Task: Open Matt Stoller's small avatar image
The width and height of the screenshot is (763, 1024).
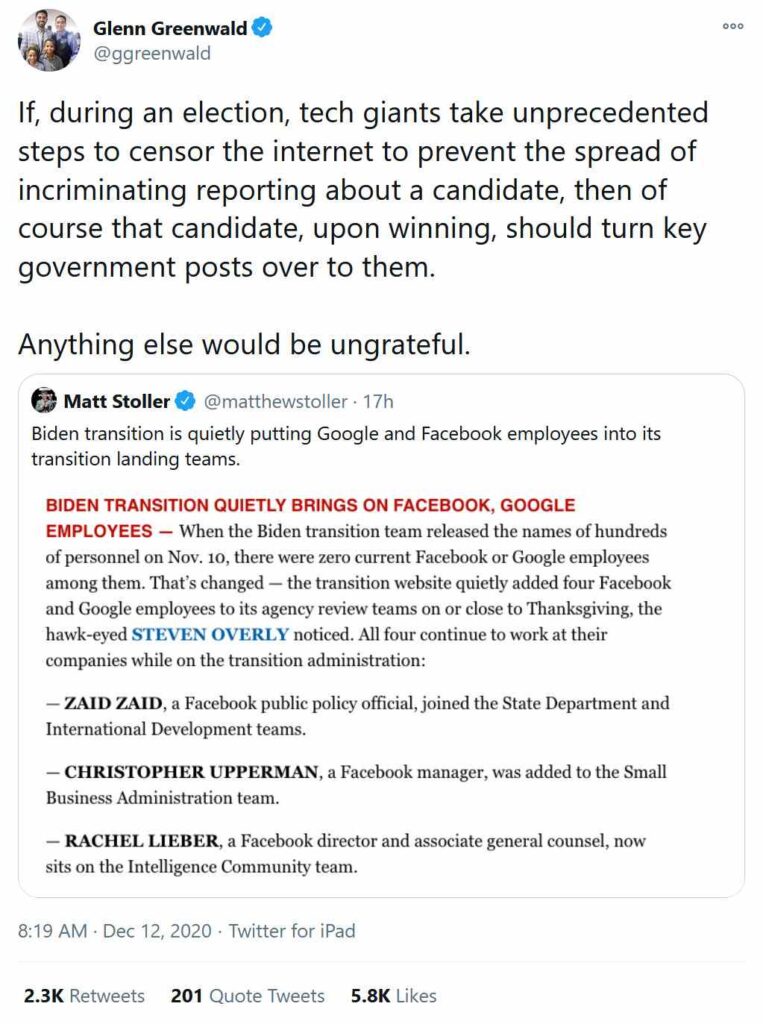Action: coord(44,402)
